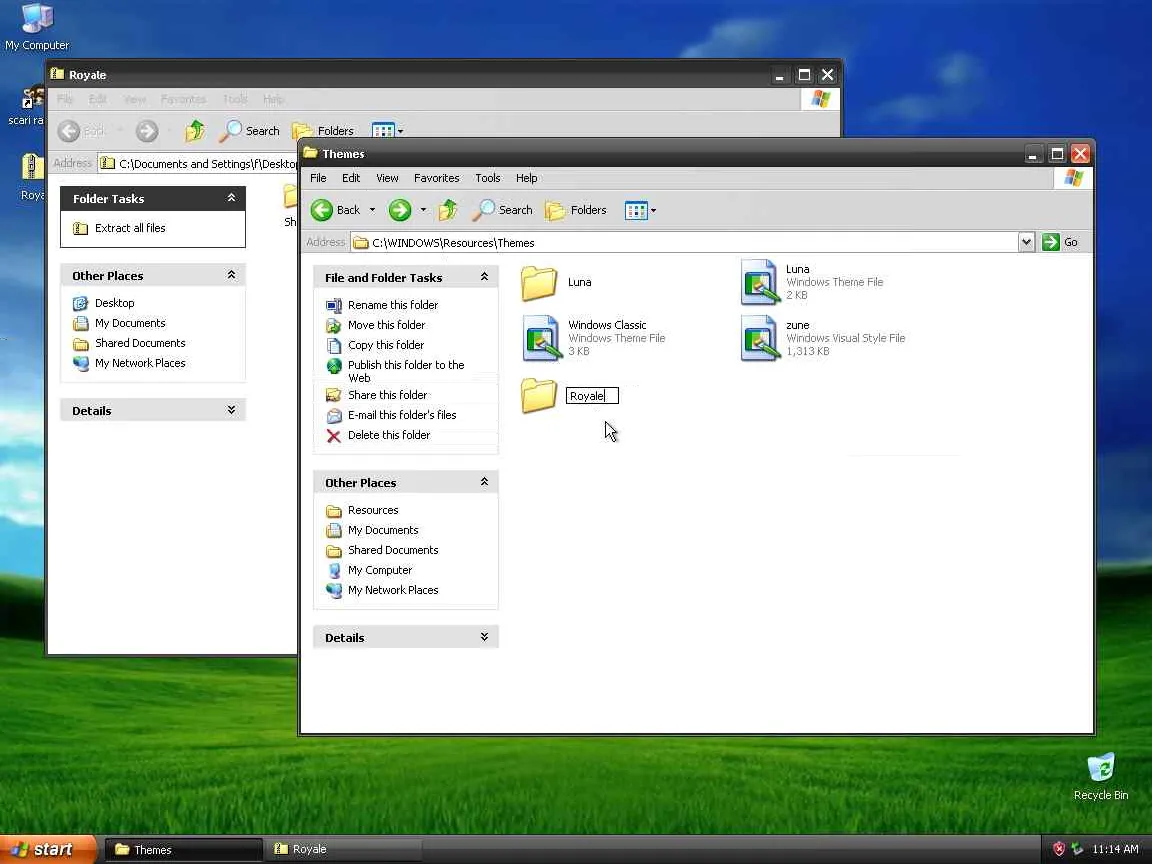Viewport: 1152px width, 864px height.
Task: Open My Documents in Themes Other Places
Action: (x=383, y=530)
